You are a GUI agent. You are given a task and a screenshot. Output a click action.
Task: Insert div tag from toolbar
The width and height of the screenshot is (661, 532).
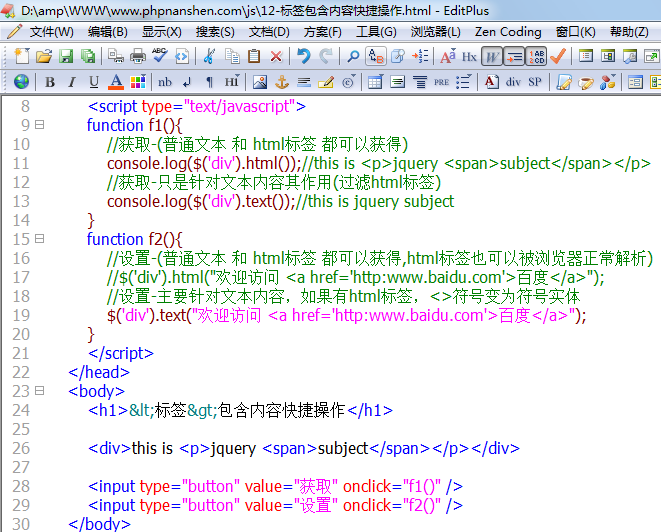click(513, 82)
